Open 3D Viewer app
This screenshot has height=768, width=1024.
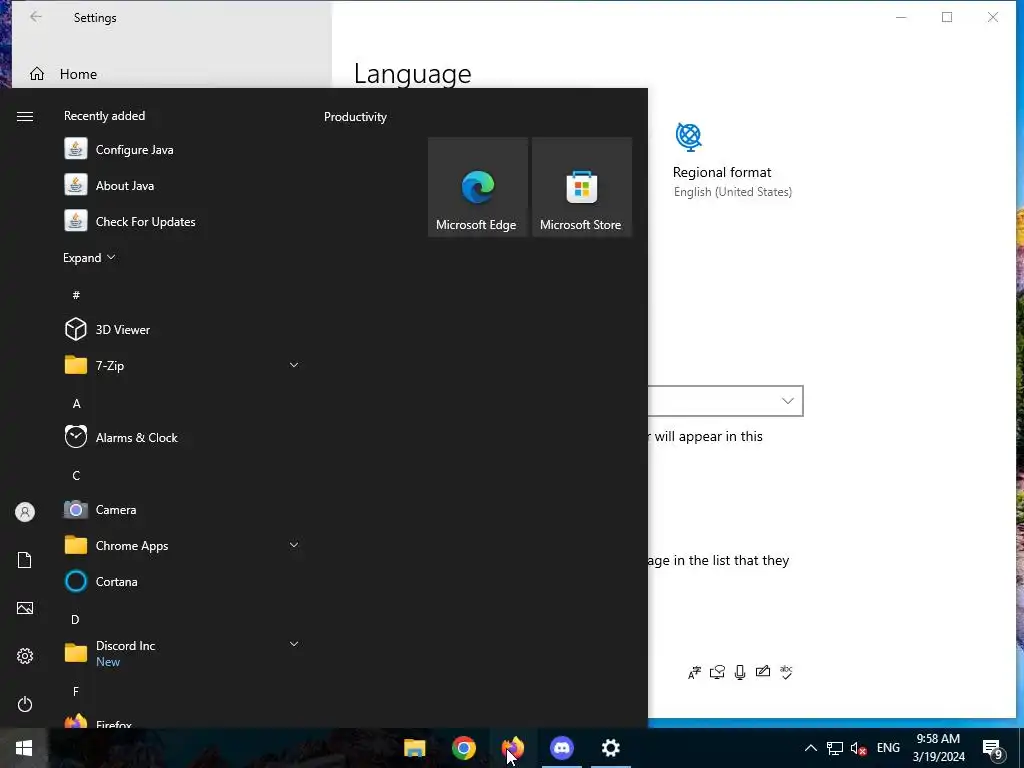182,329
